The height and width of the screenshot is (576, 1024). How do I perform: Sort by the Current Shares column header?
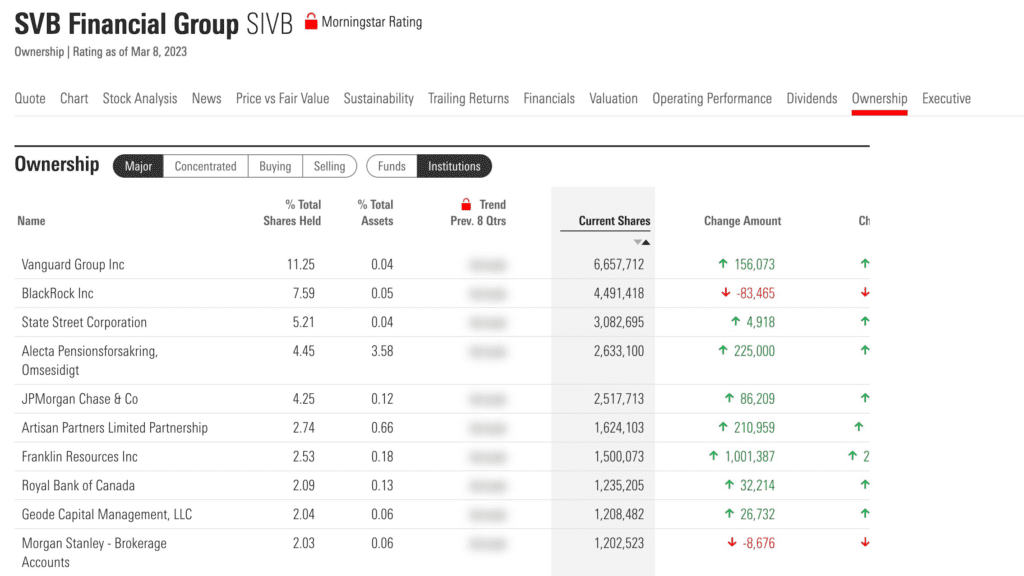614,221
